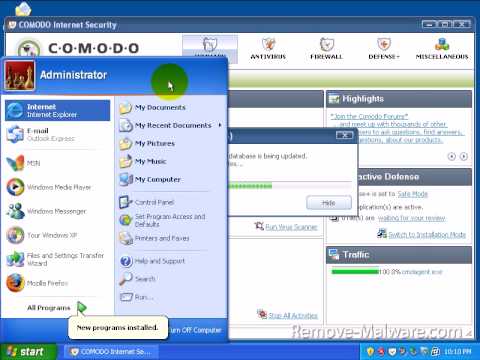This screenshot has width=480, height=360.
Task: Click Turn Off Computer
Action: (x=195, y=330)
